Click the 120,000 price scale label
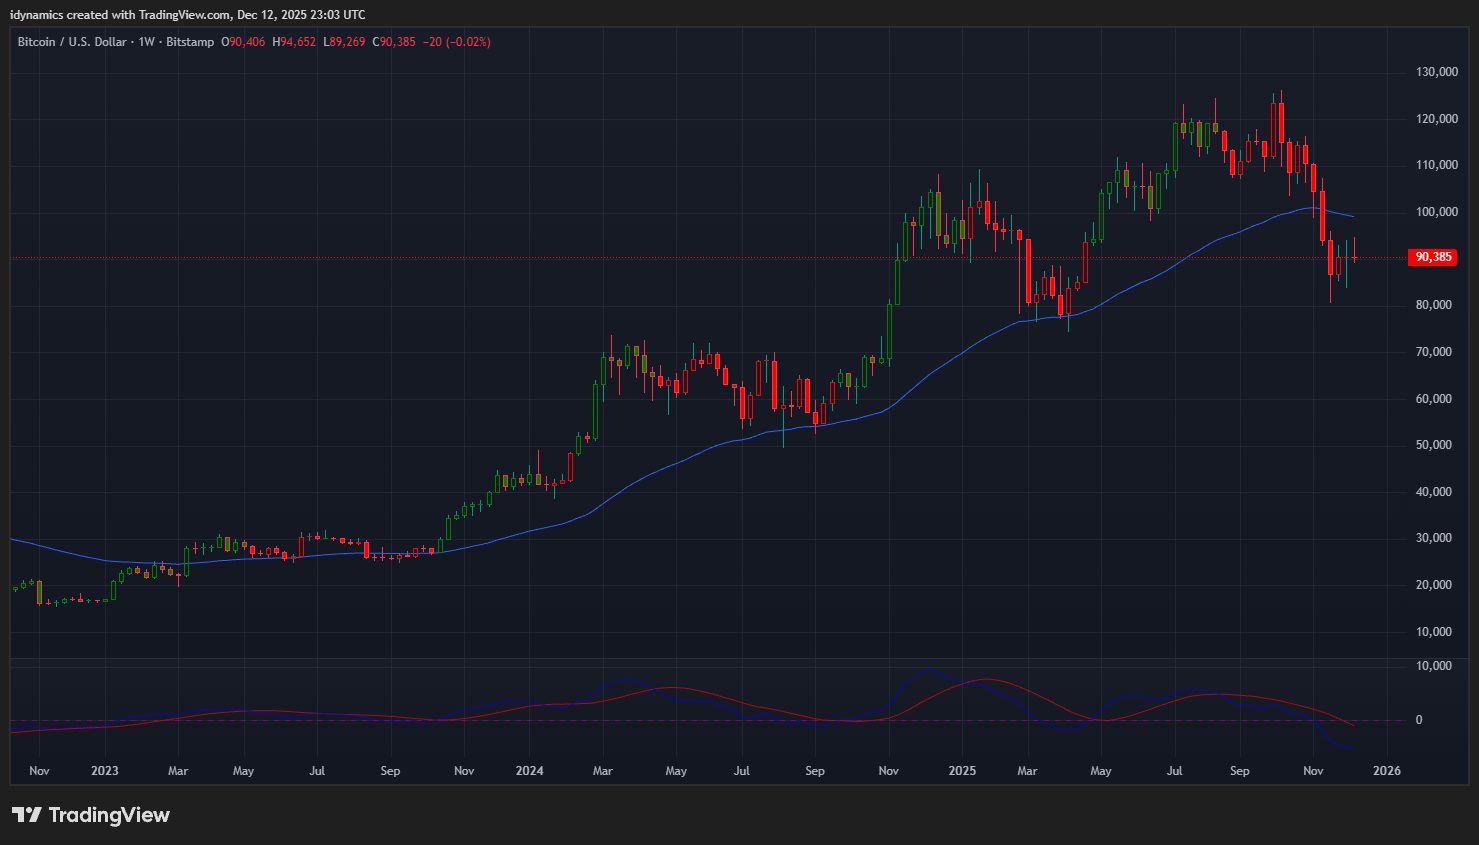1479x845 pixels. 1436,119
